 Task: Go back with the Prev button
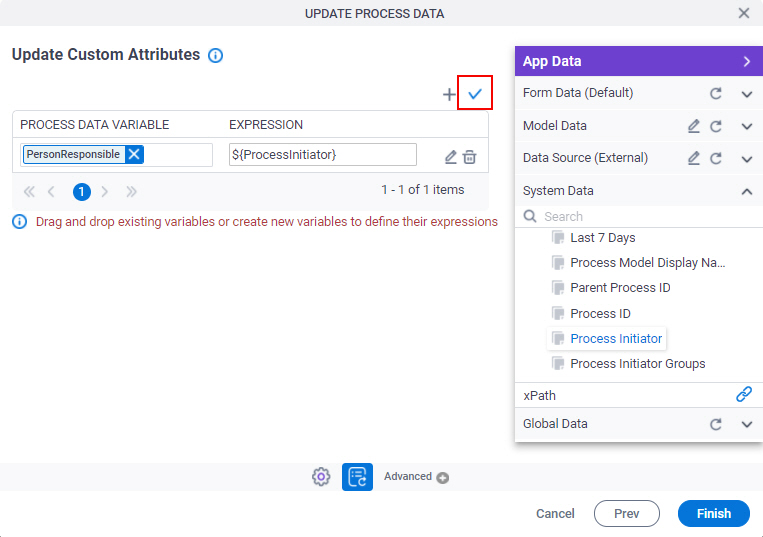point(627,513)
